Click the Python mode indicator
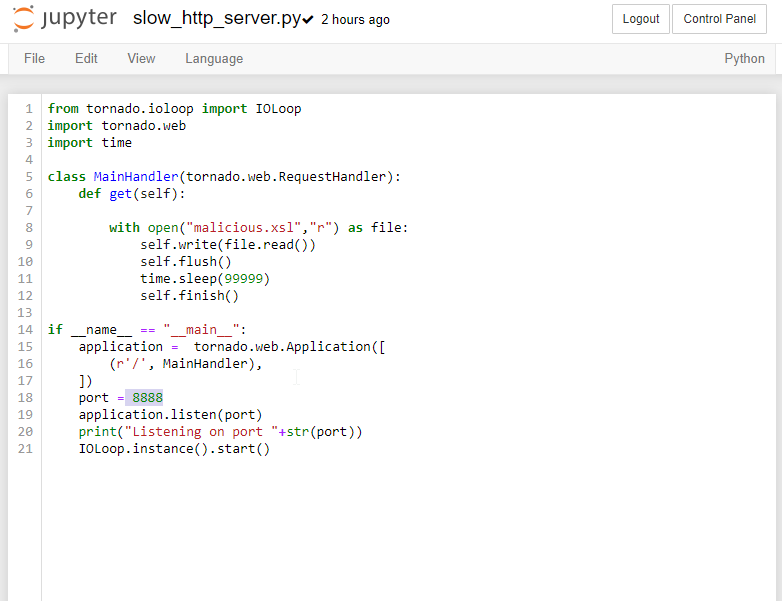 [x=744, y=58]
